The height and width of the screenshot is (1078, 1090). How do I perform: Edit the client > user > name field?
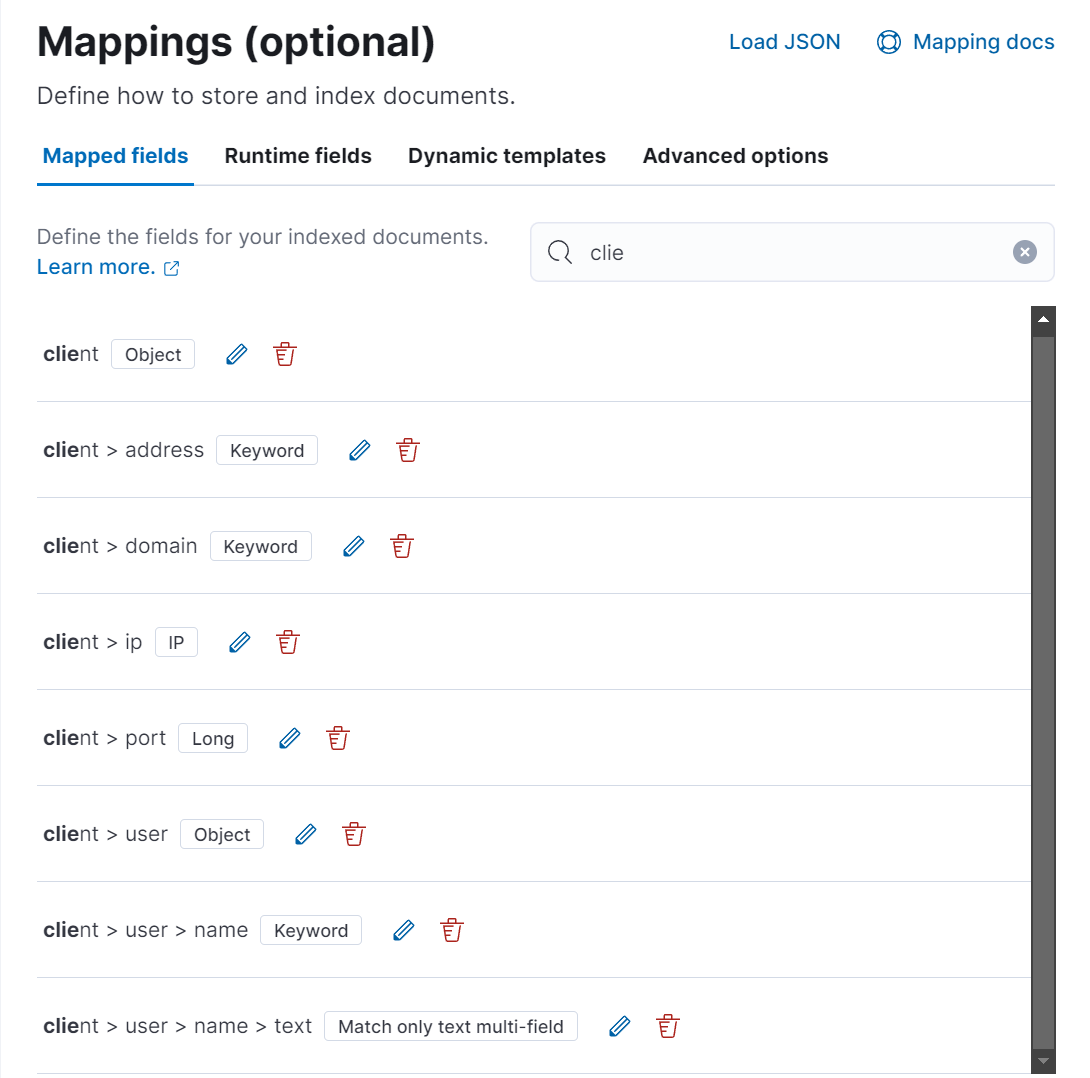tap(403, 930)
